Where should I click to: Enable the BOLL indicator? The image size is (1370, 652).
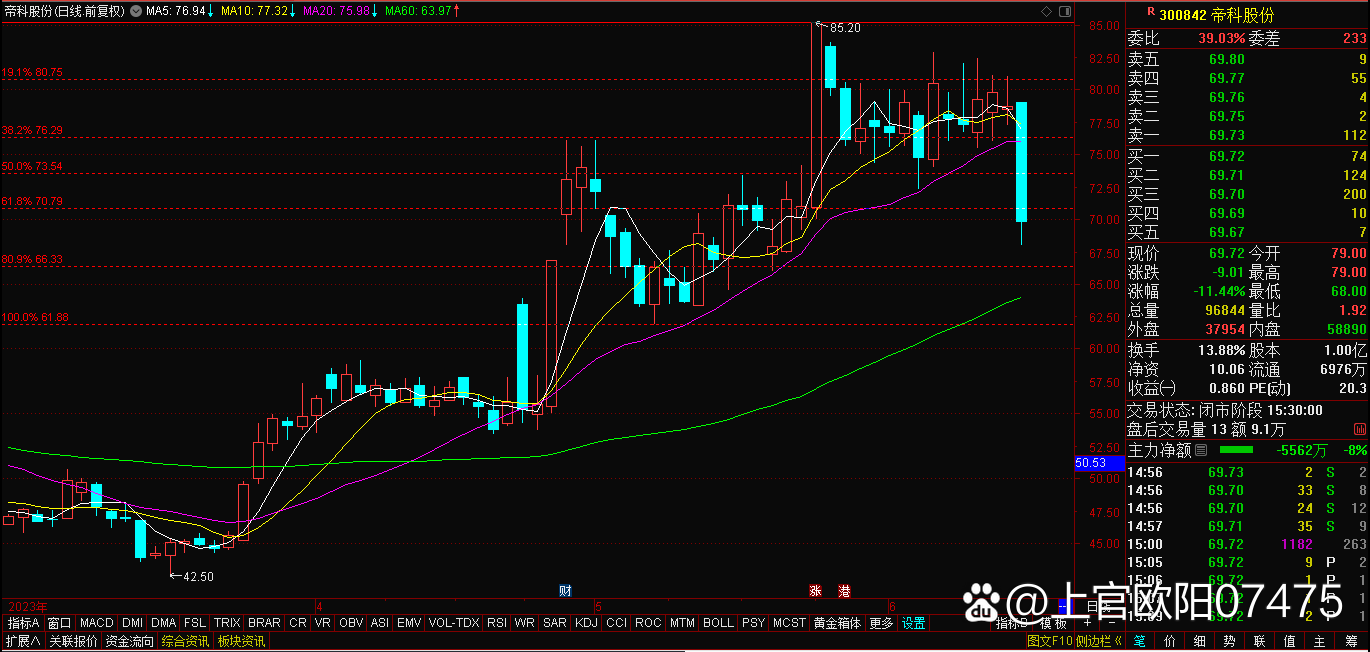(718, 623)
